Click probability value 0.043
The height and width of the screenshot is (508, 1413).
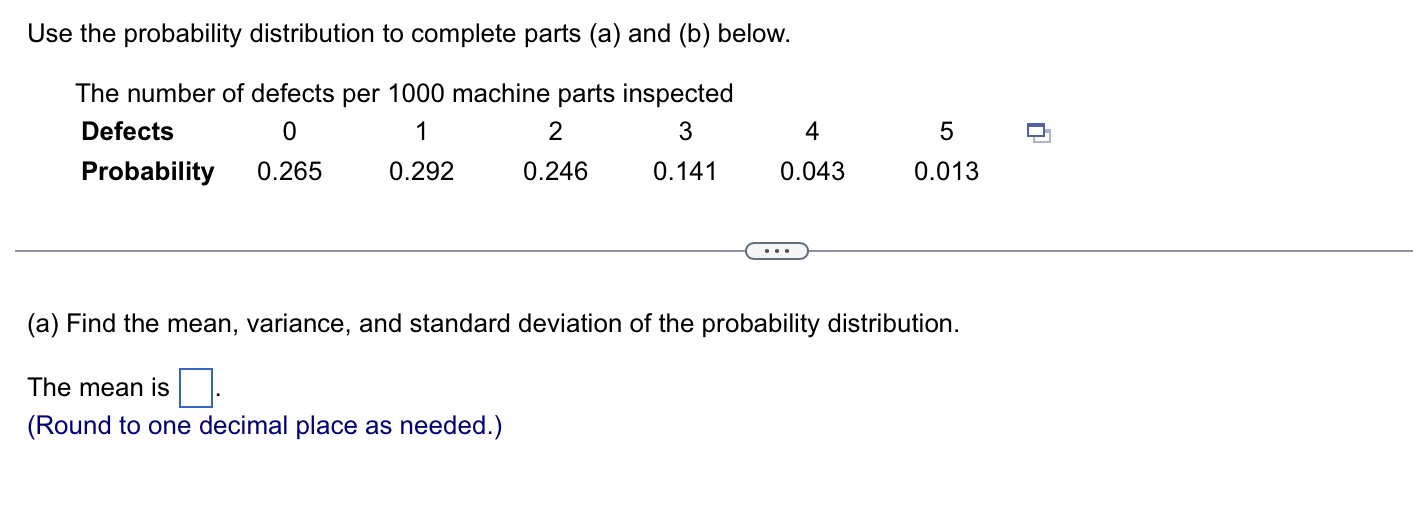point(812,172)
